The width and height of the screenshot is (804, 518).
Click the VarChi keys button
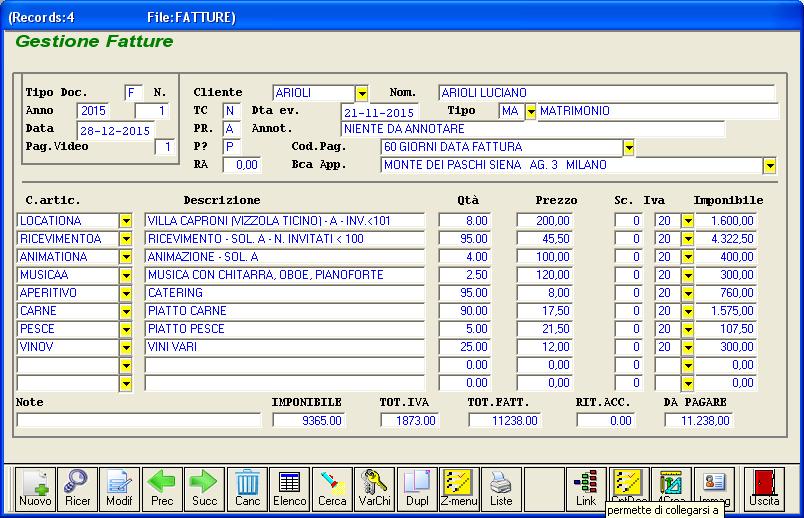coord(374,489)
